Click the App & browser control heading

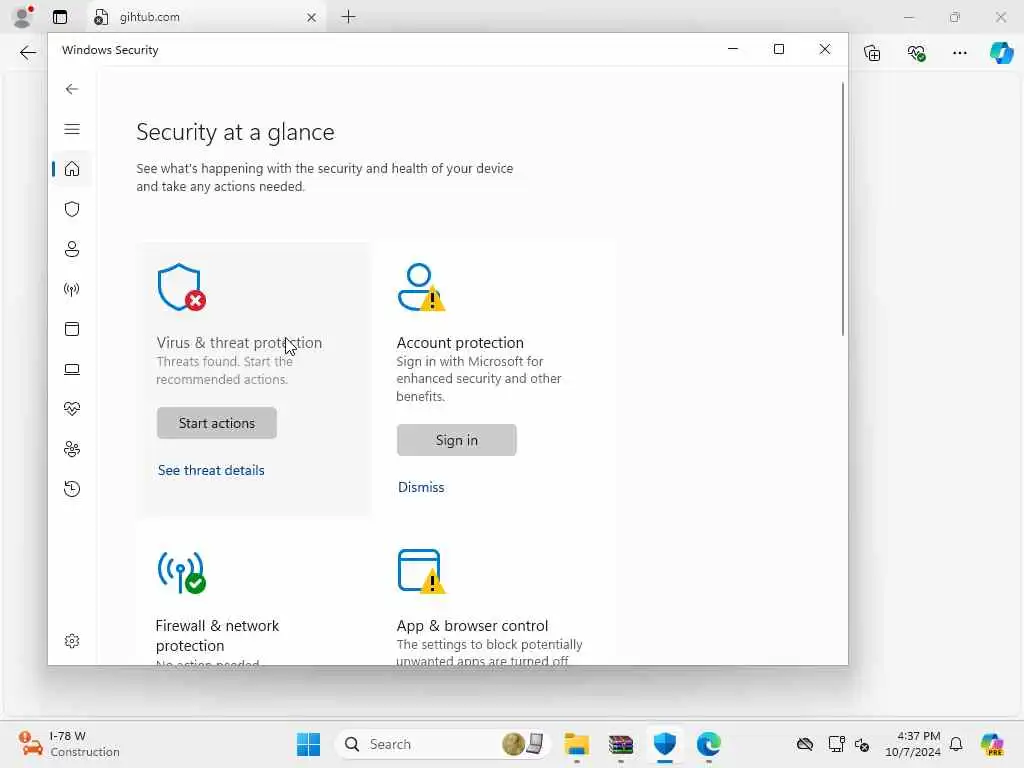click(x=472, y=626)
